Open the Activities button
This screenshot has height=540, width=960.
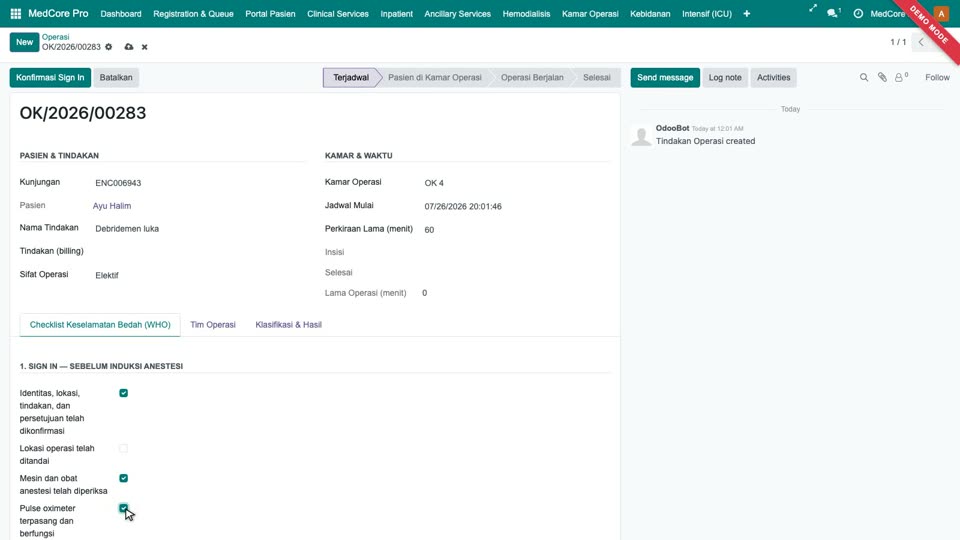click(773, 77)
